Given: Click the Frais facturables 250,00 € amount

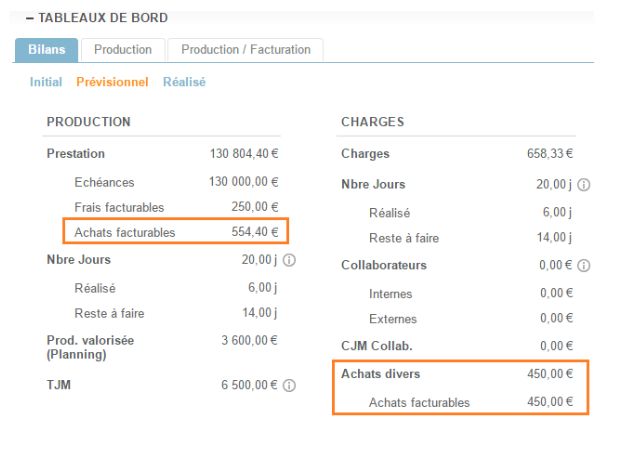Looking at the screenshot, I should click(x=254, y=207).
